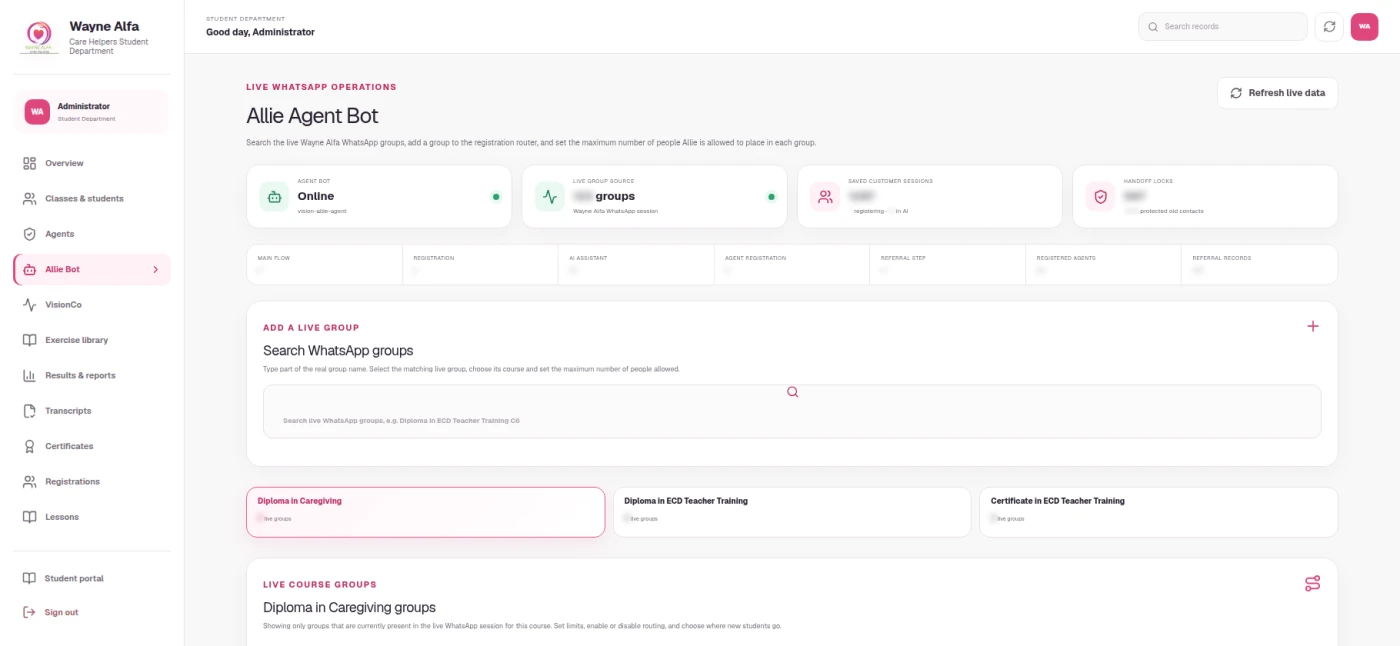Image resolution: width=1400 pixels, height=646 pixels.
Task: Click the Agents shield icon
Action: pyautogui.click(x=29, y=234)
